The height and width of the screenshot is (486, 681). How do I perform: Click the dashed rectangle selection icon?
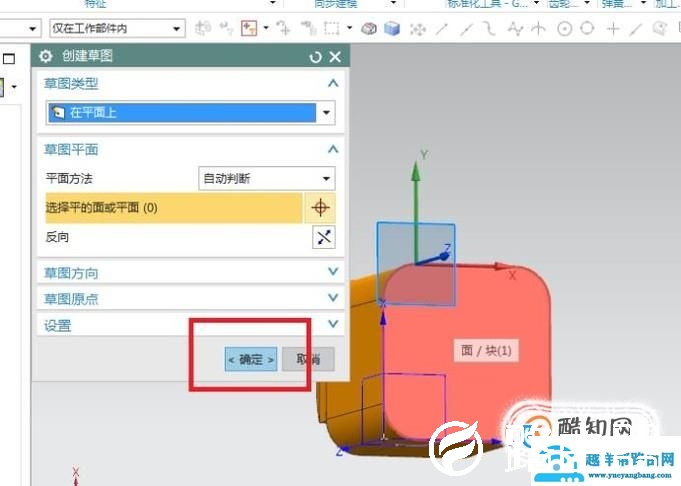click(332, 28)
